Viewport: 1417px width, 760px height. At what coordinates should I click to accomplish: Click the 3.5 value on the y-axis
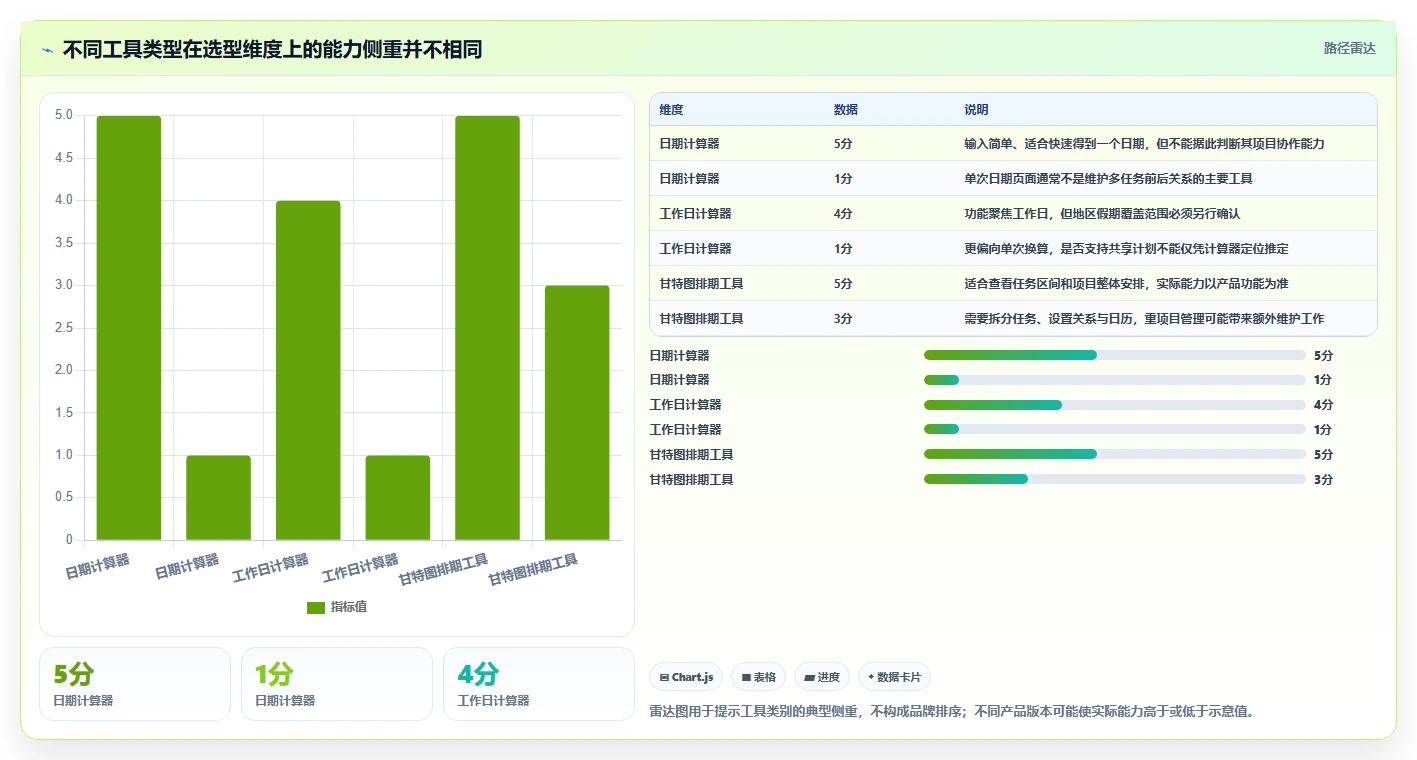point(63,243)
